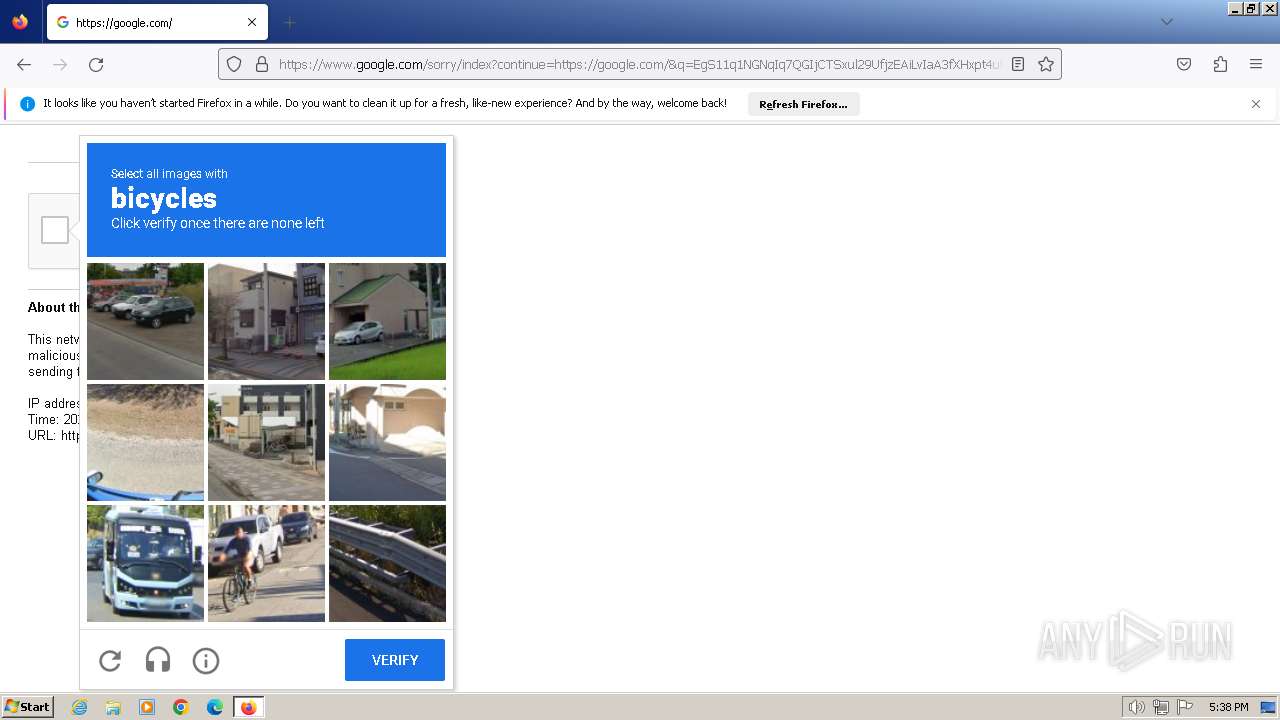Close the google.com tab
The width and height of the screenshot is (1280, 720).
pos(251,22)
